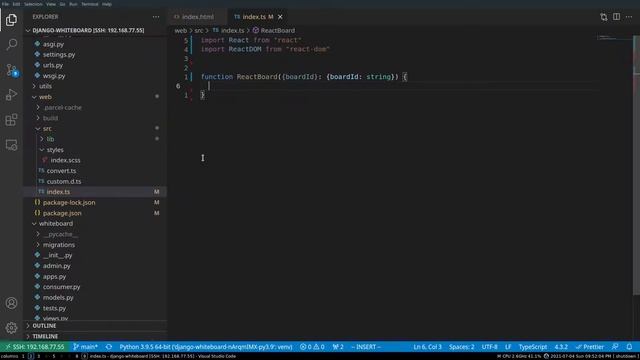The image size is (640, 360).
Task: Open package-lock.json file
Action: [95, 202]
